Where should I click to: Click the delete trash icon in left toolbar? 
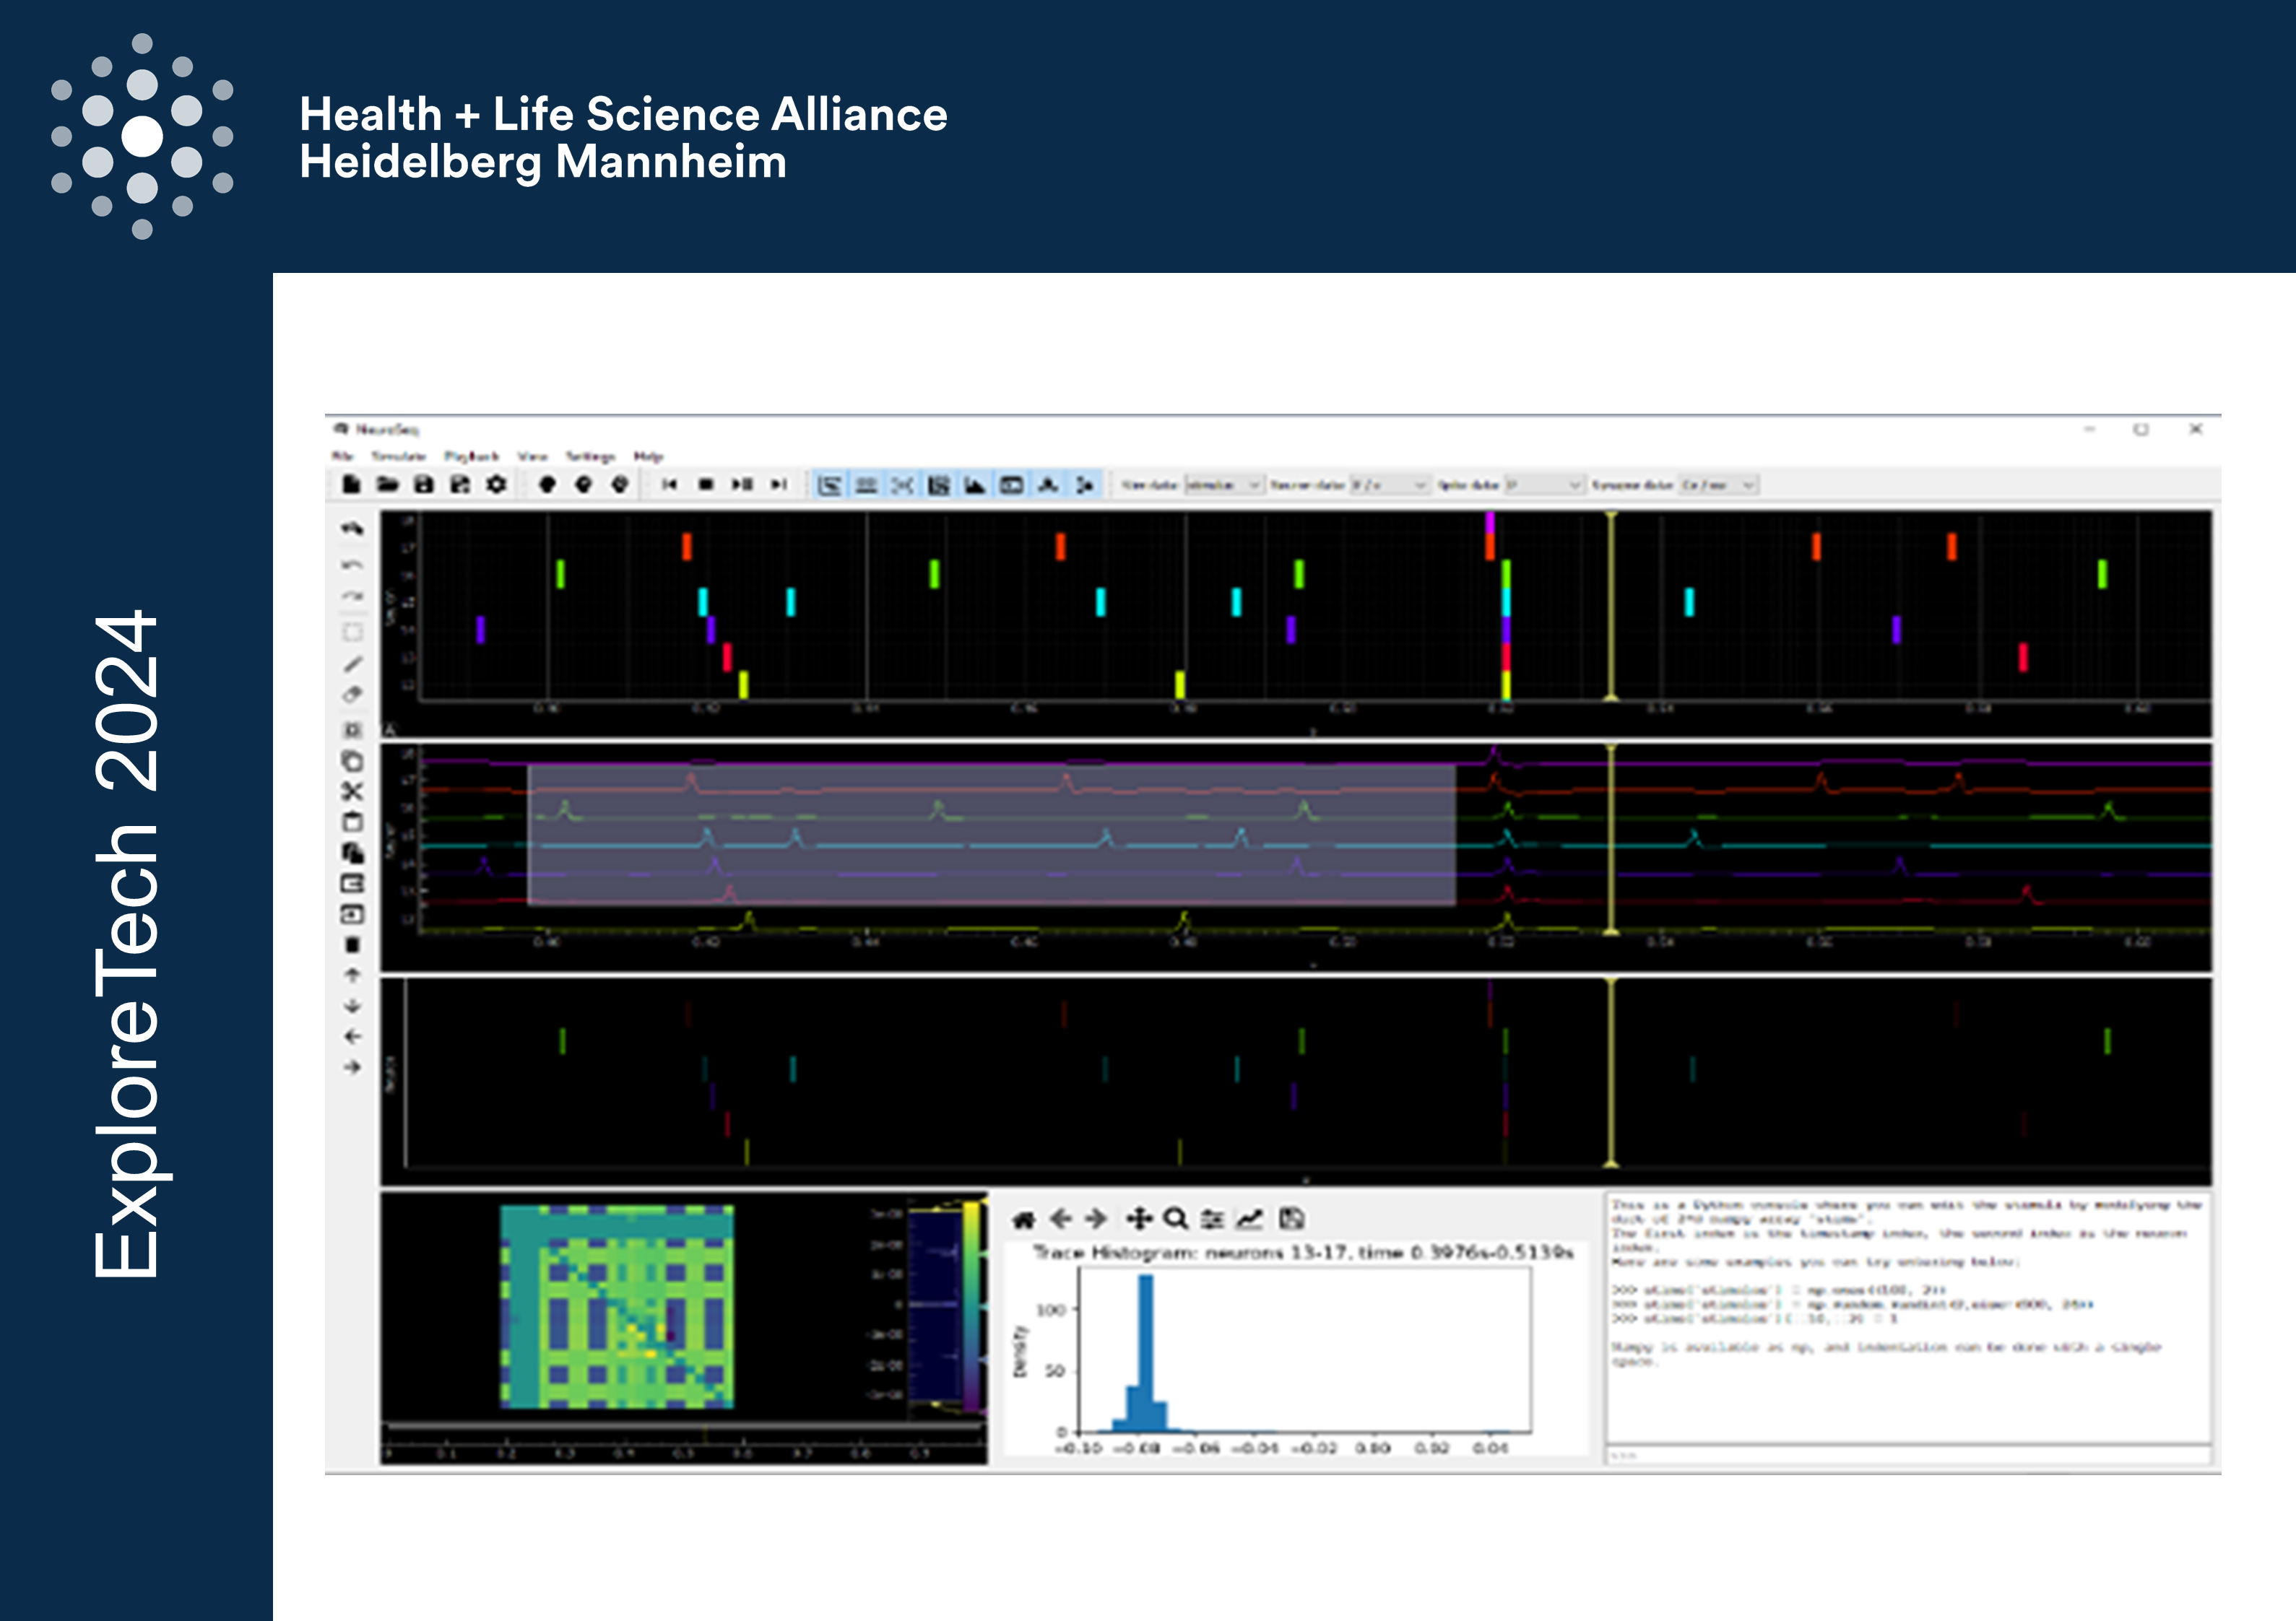tap(352, 945)
